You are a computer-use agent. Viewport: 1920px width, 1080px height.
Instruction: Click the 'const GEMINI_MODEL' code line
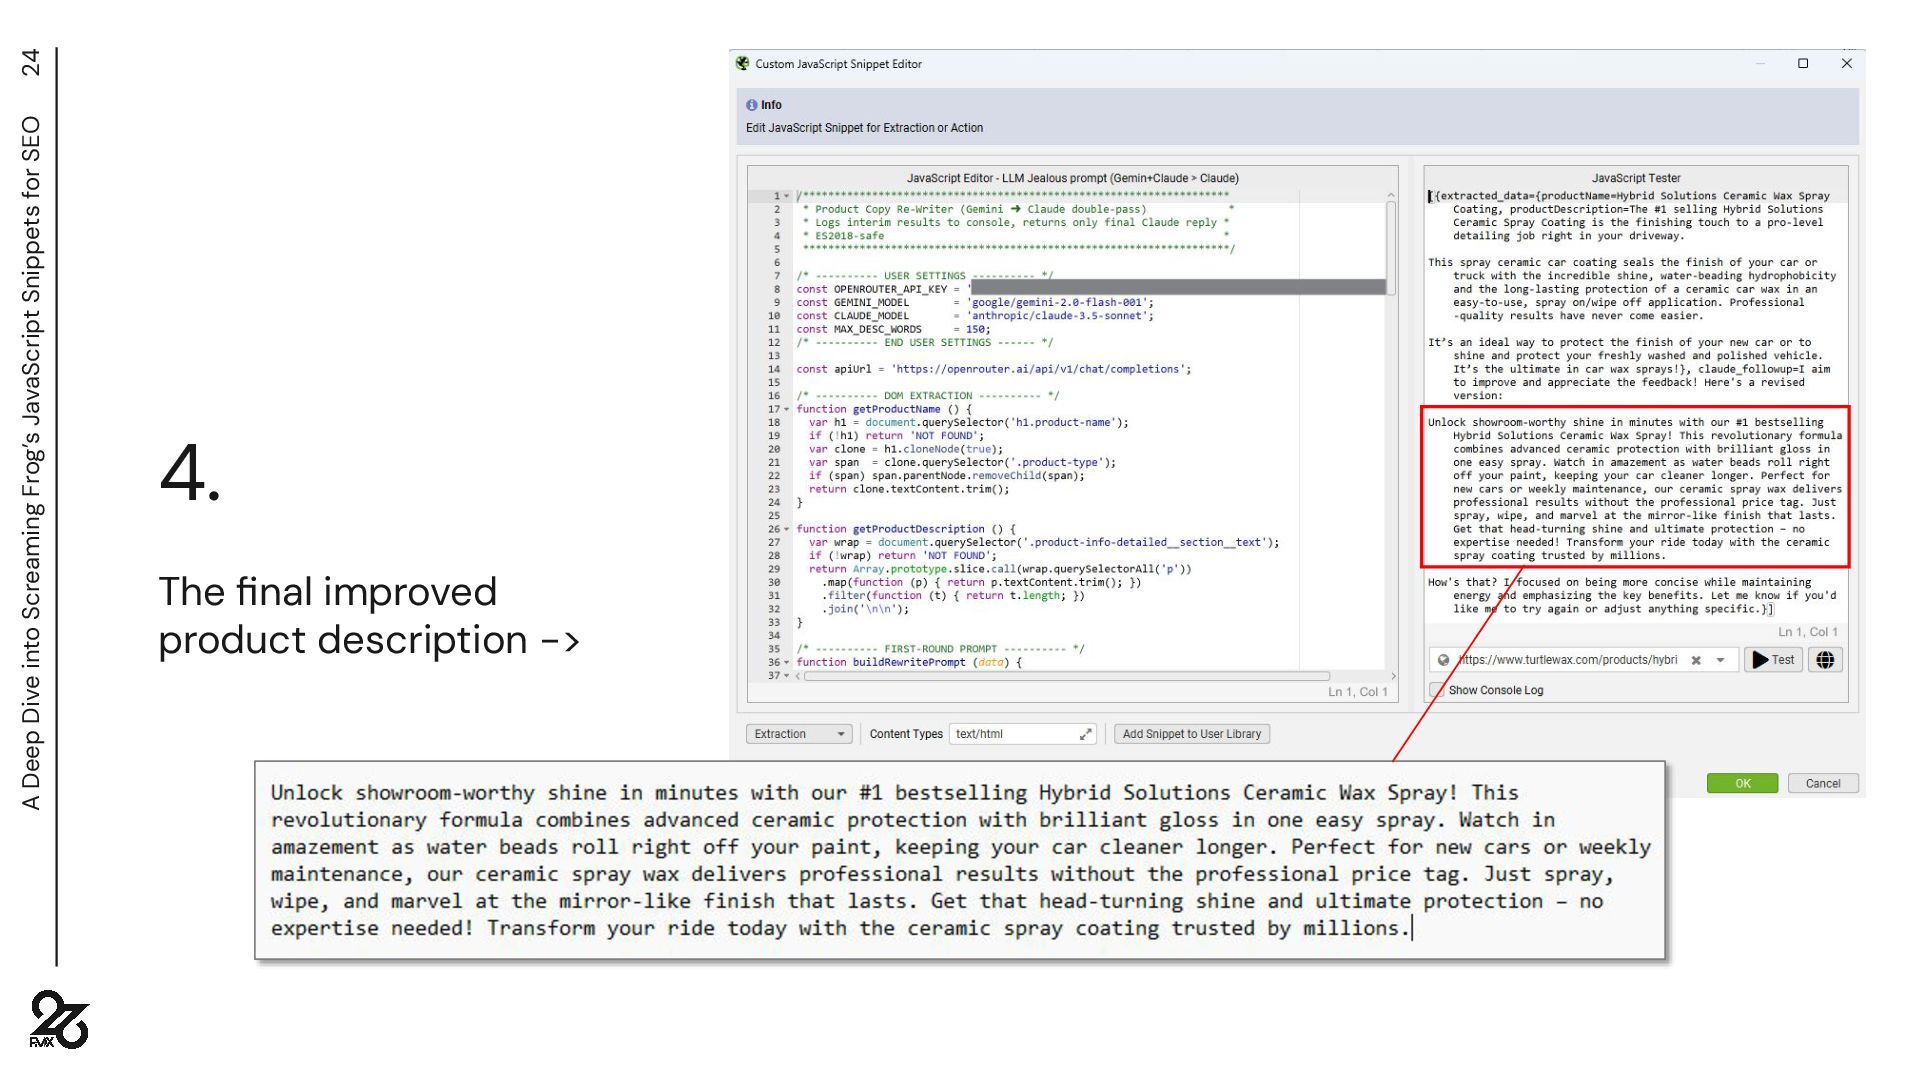tap(974, 303)
